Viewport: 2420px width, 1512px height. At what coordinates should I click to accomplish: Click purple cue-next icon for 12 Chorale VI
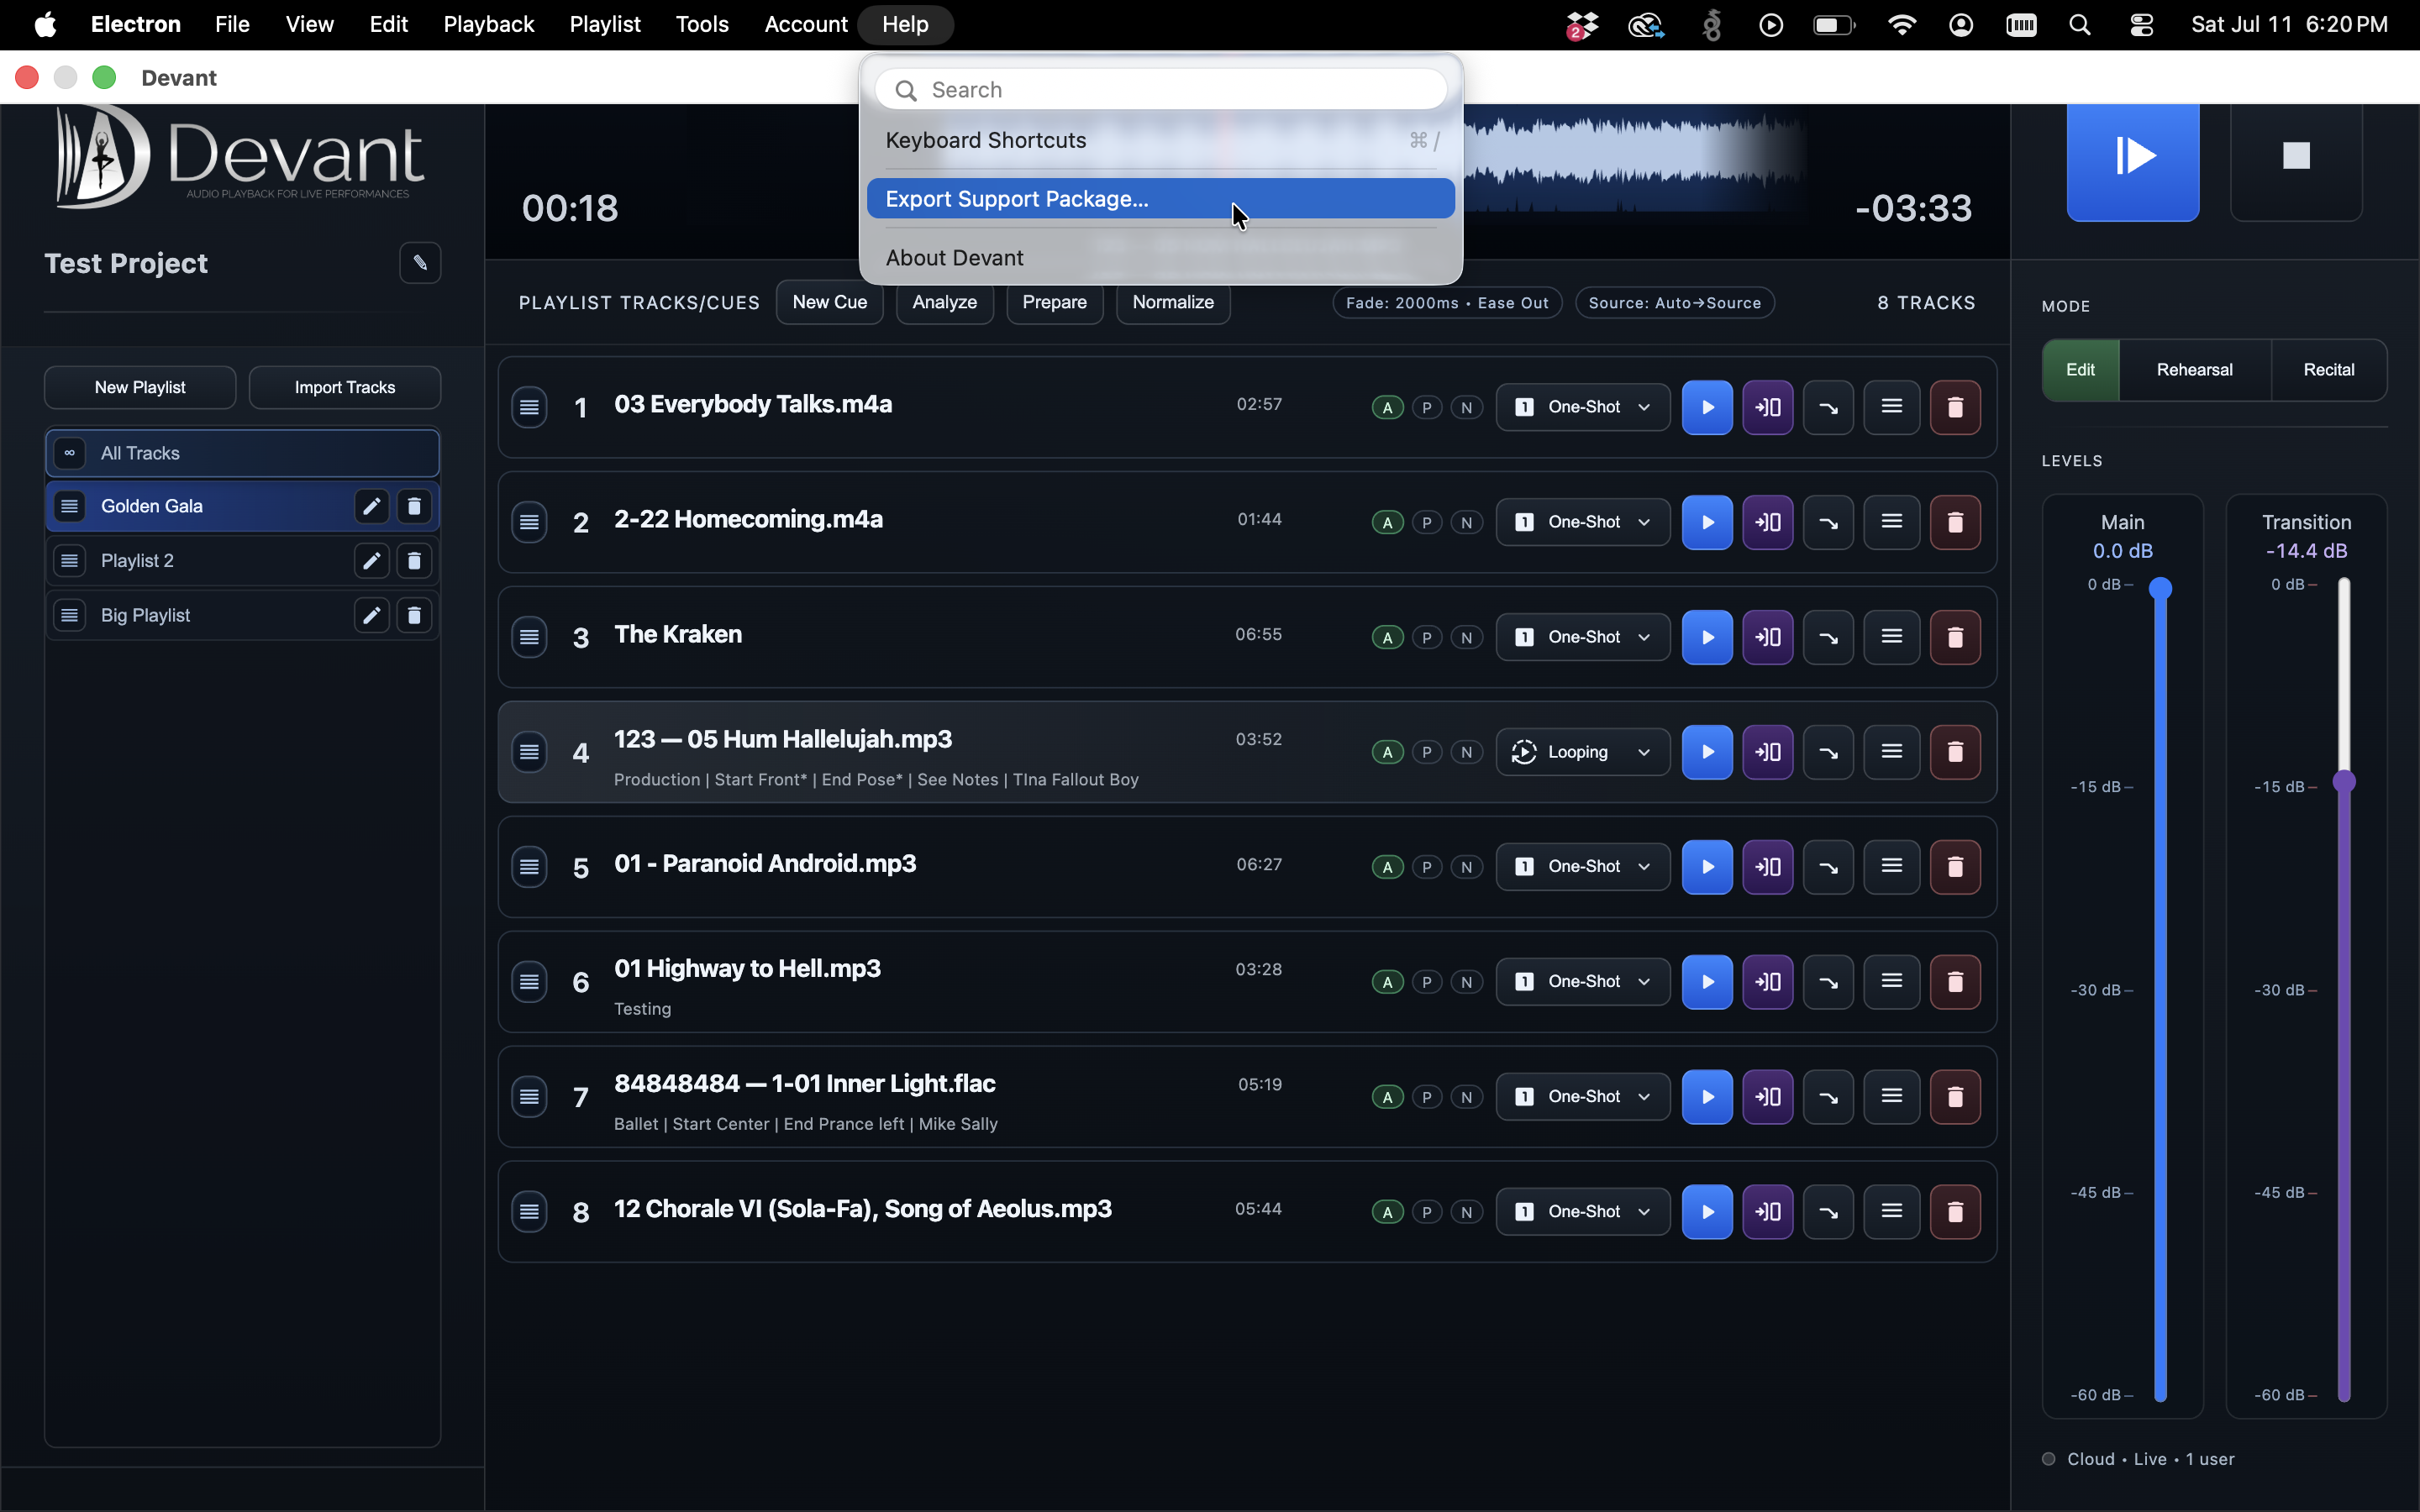(1767, 1212)
